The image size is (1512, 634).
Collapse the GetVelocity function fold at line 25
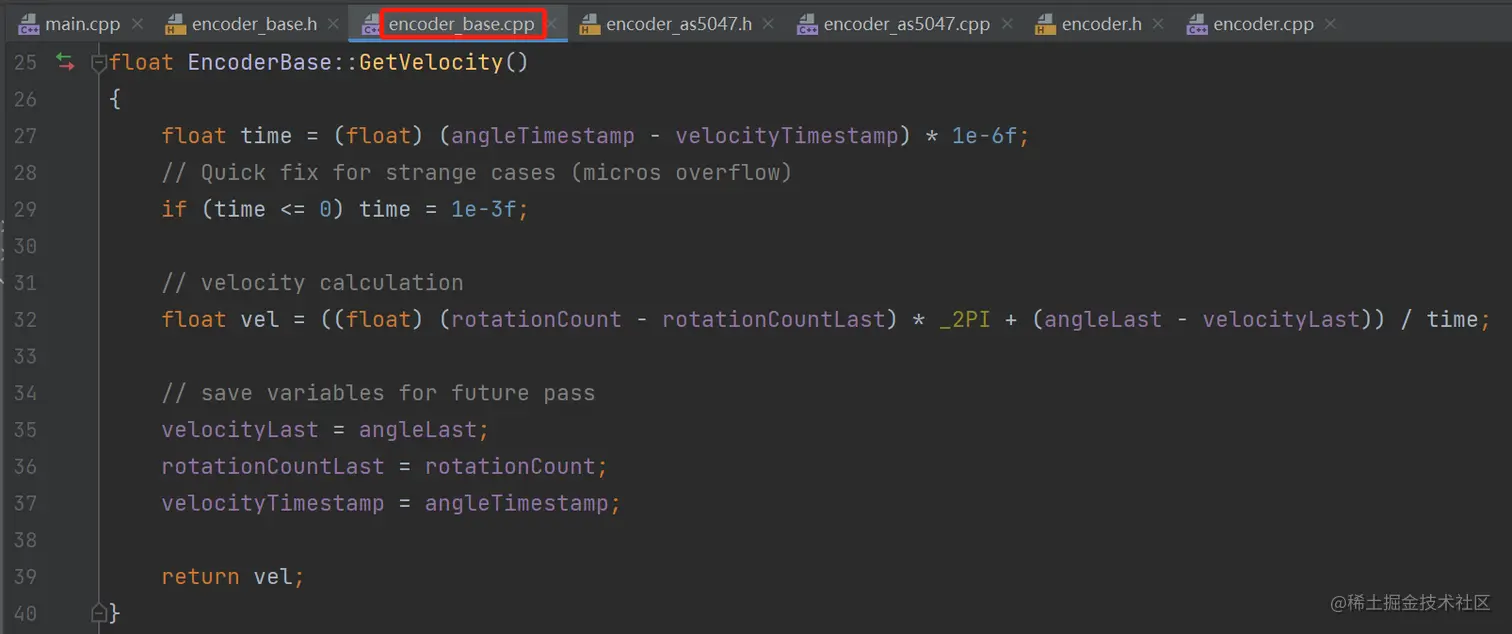coord(98,63)
